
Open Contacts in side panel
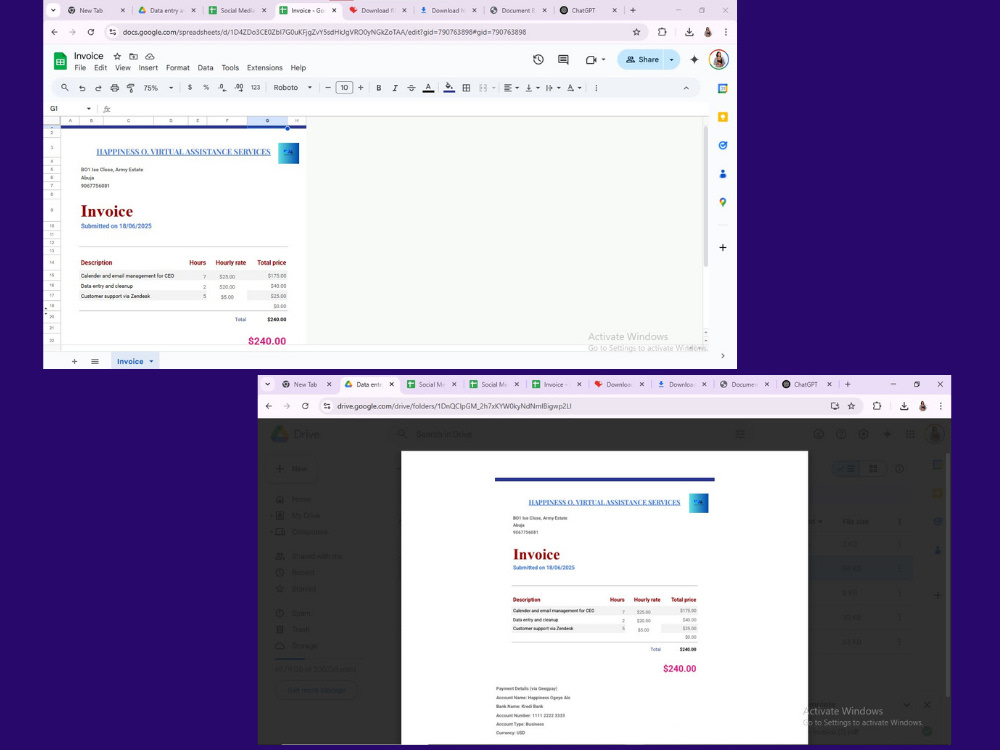tap(723, 173)
